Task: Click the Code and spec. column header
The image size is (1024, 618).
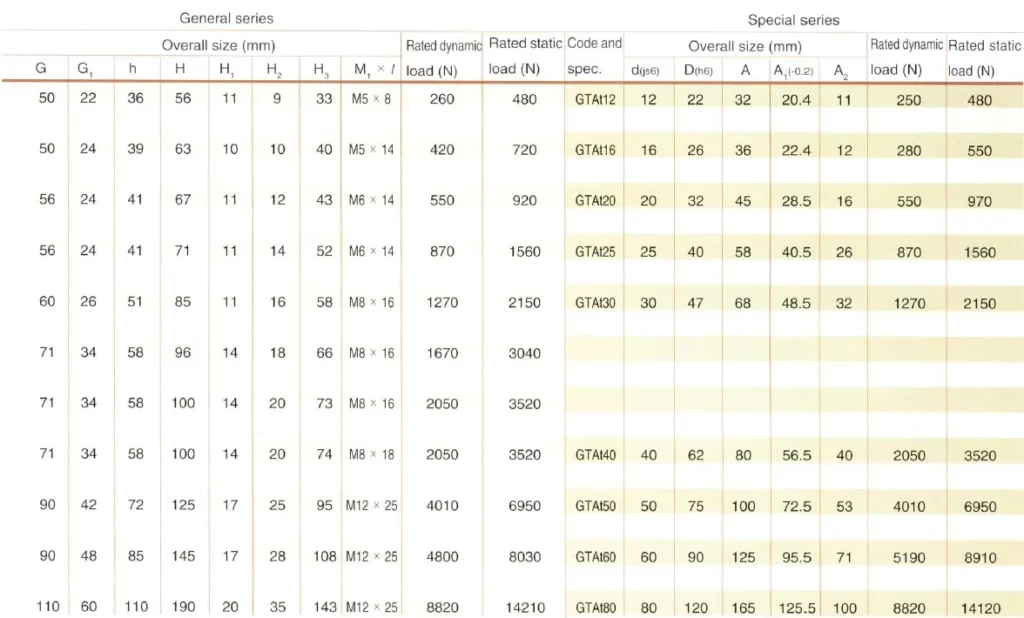Action: (594, 57)
